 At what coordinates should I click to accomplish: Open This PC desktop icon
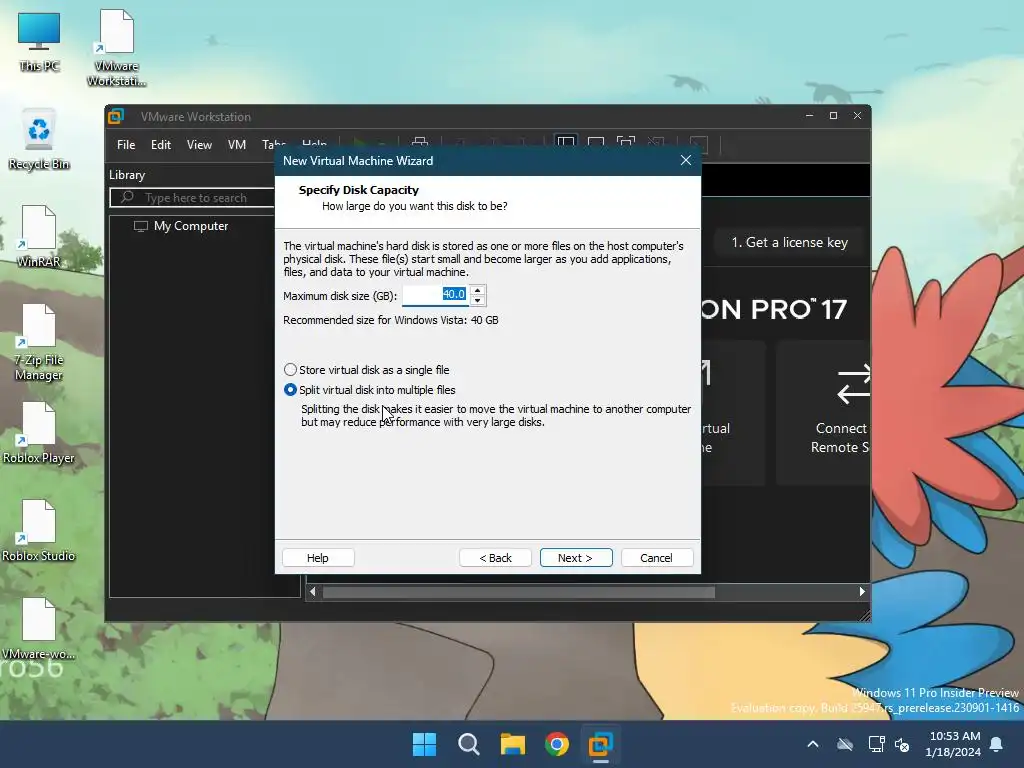(x=39, y=40)
